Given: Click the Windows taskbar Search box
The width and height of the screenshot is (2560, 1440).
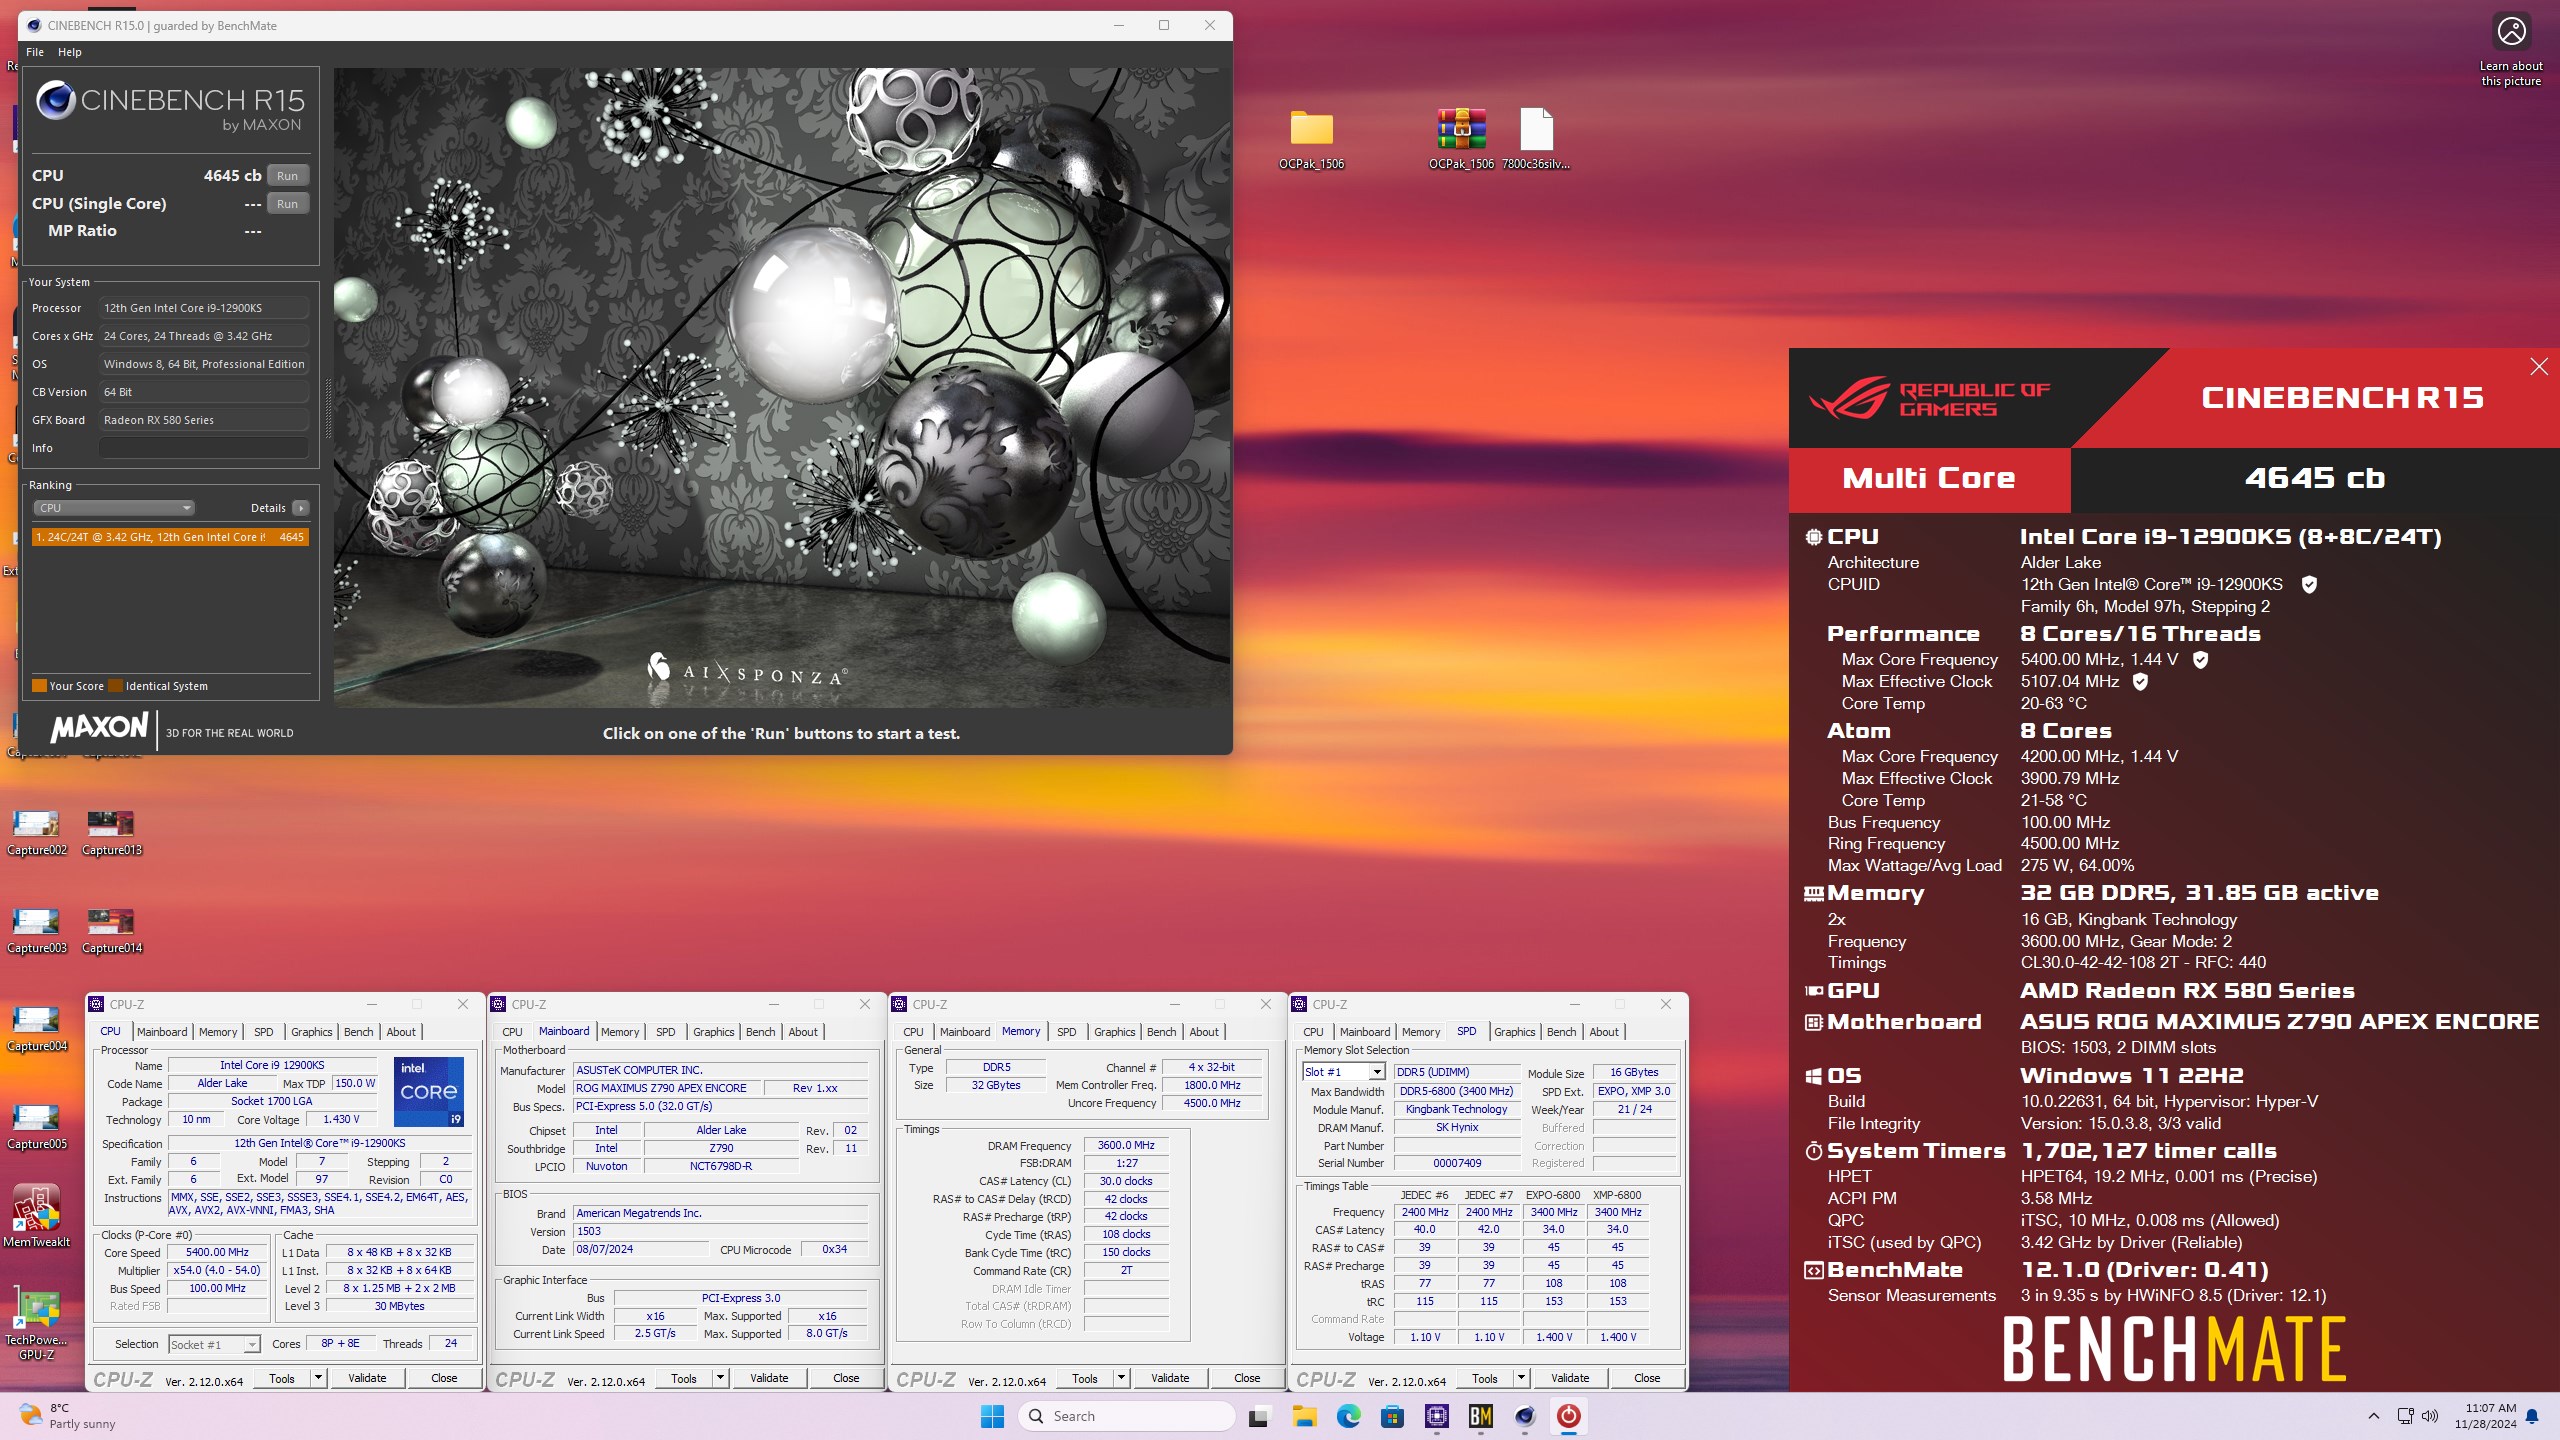Looking at the screenshot, I should [1127, 1416].
